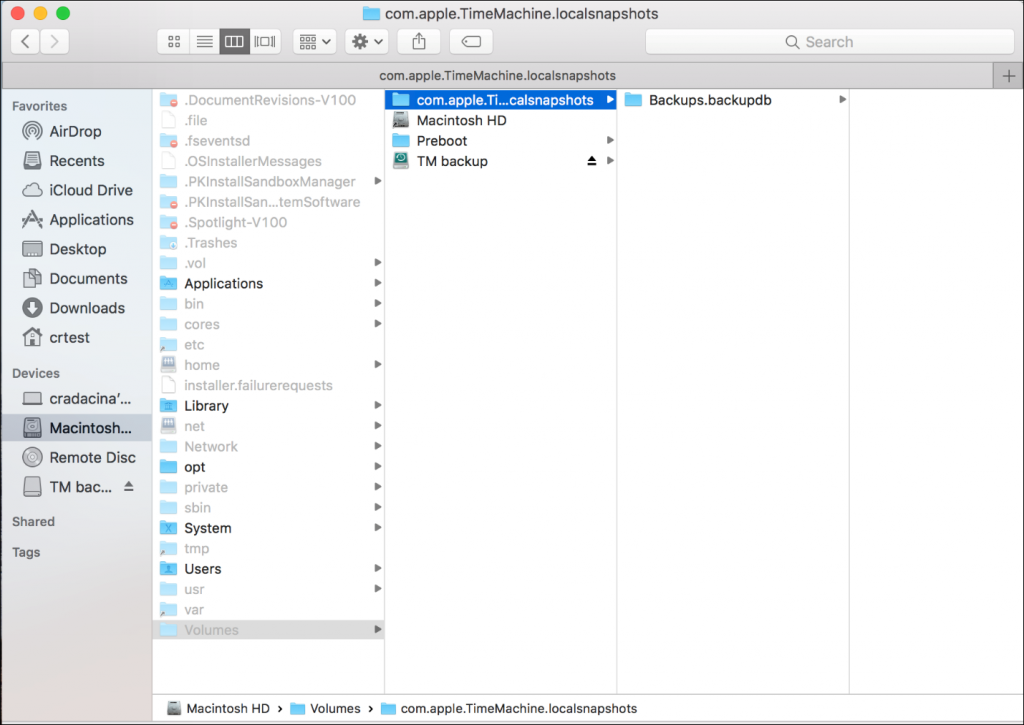Expand .PKInstallSandboxManager folder arrow
This screenshot has width=1024, height=725.
click(x=377, y=181)
